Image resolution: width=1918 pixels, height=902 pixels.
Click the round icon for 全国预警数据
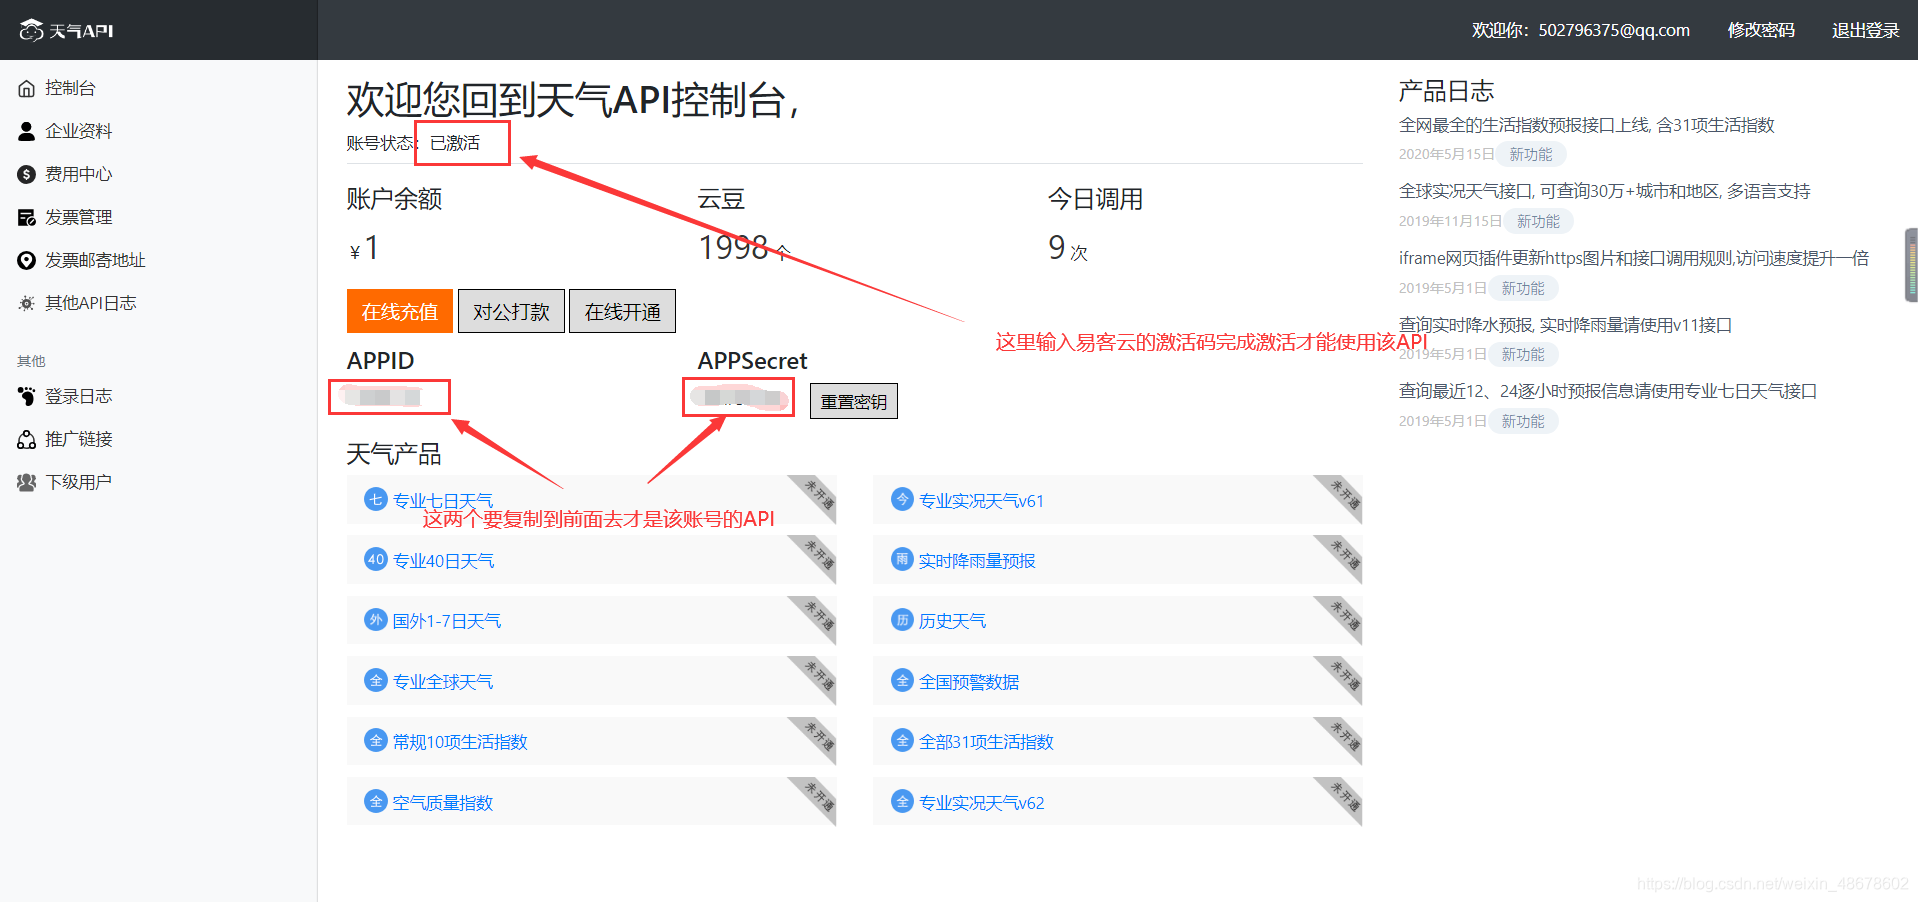[x=903, y=680]
